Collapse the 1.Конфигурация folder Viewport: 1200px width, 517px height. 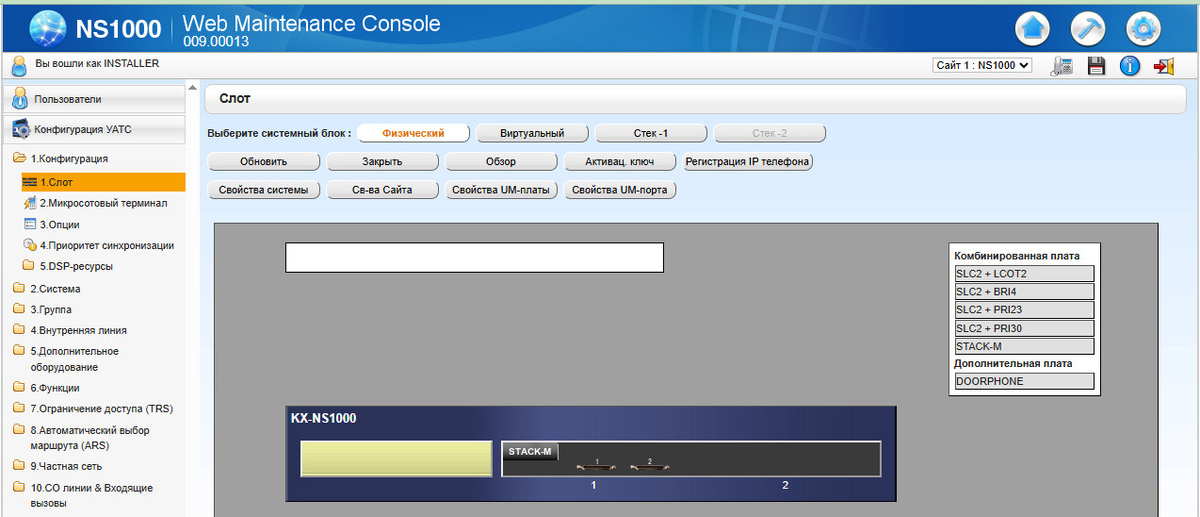[x=68, y=158]
